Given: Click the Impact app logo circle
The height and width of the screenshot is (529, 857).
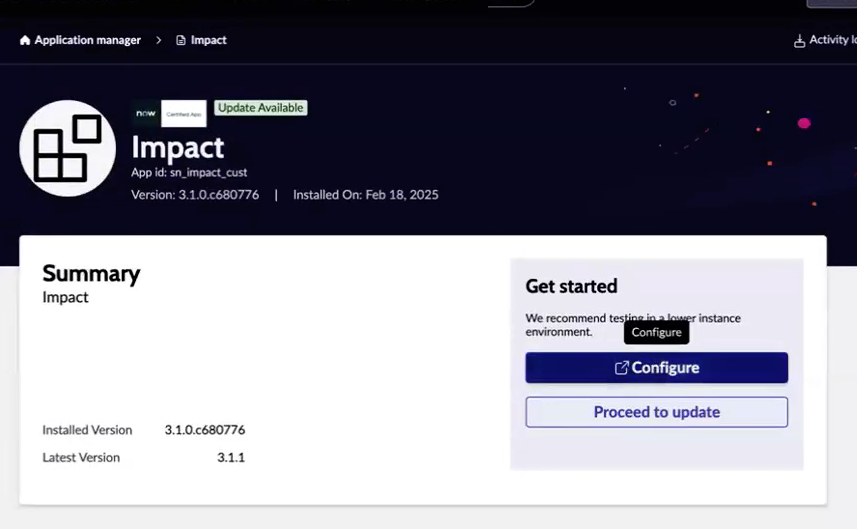Looking at the screenshot, I should pyautogui.click(x=68, y=148).
